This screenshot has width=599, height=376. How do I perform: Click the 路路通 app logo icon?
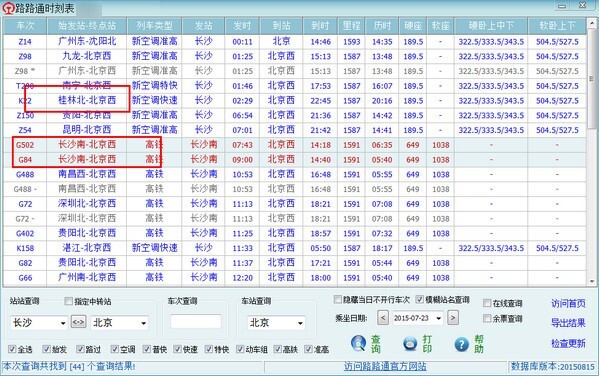click(x=8, y=8)
